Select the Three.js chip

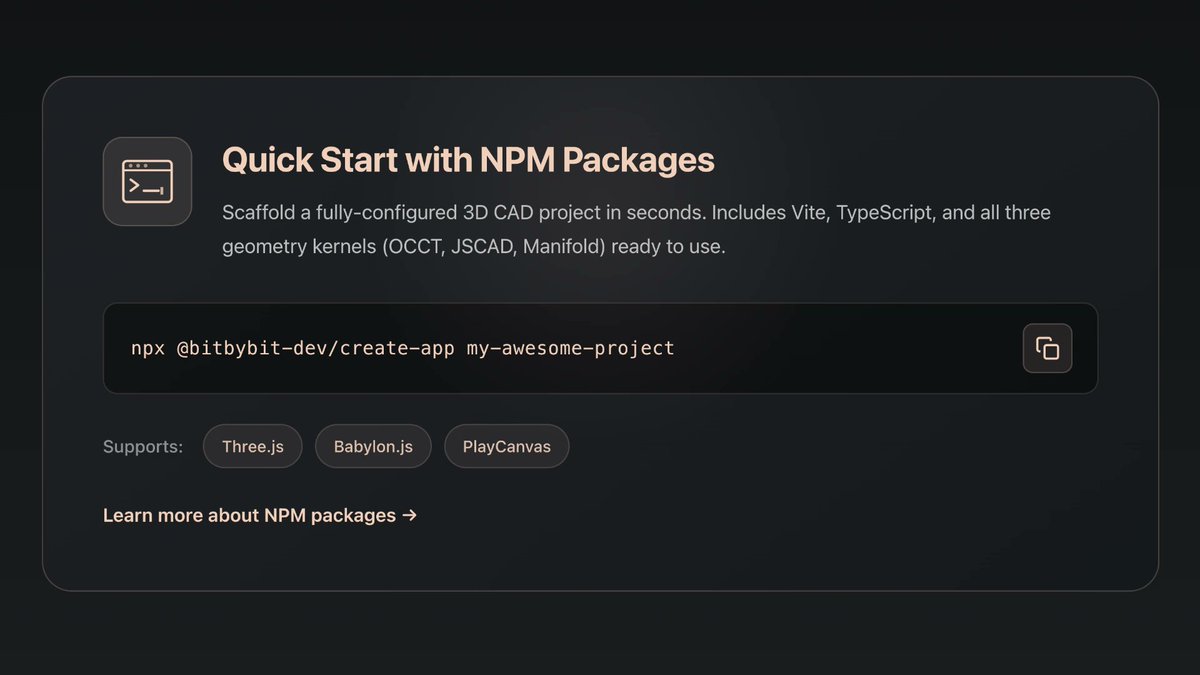pyautogui.click(x=253, y=446)
